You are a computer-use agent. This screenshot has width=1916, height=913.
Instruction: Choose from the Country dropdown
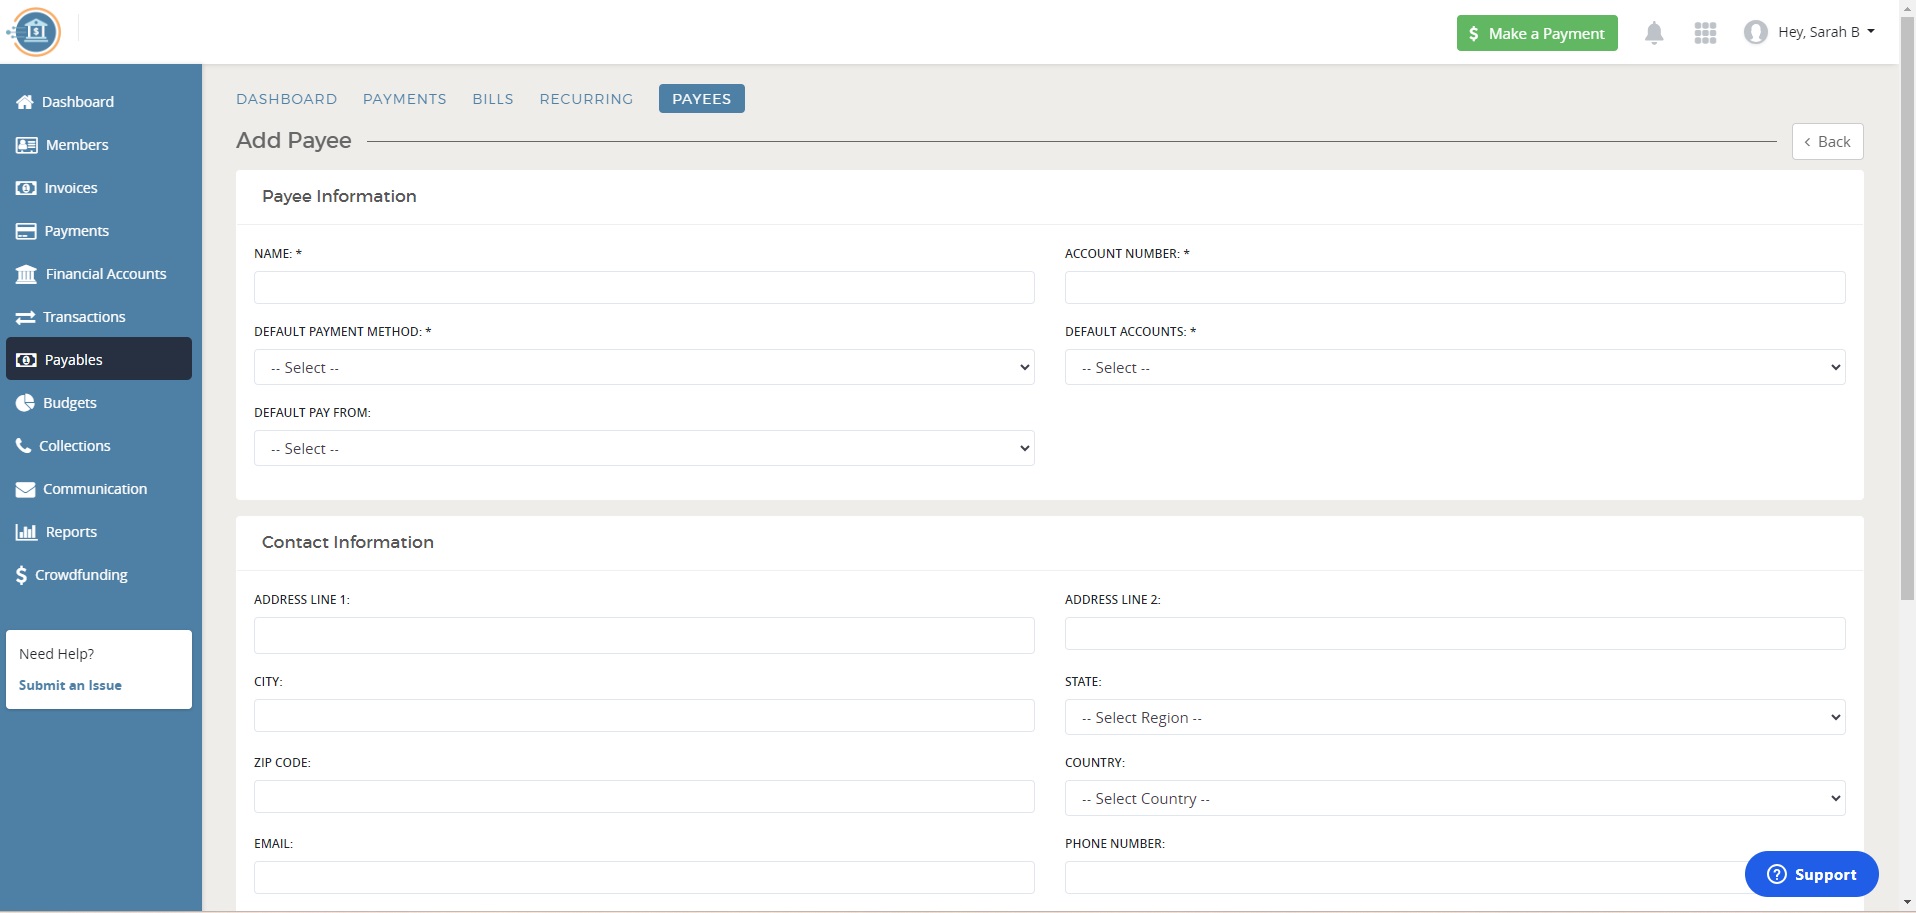pyautogui.click(x=1454, y=798)
